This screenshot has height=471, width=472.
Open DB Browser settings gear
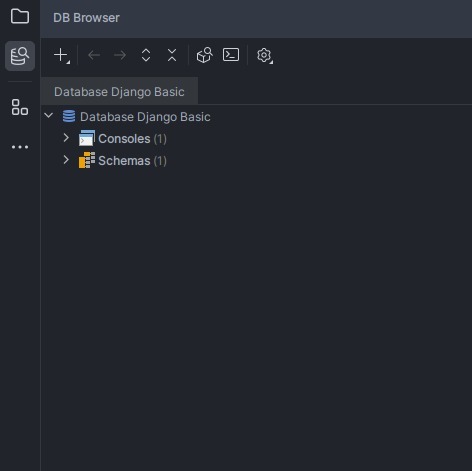(265, 56)
